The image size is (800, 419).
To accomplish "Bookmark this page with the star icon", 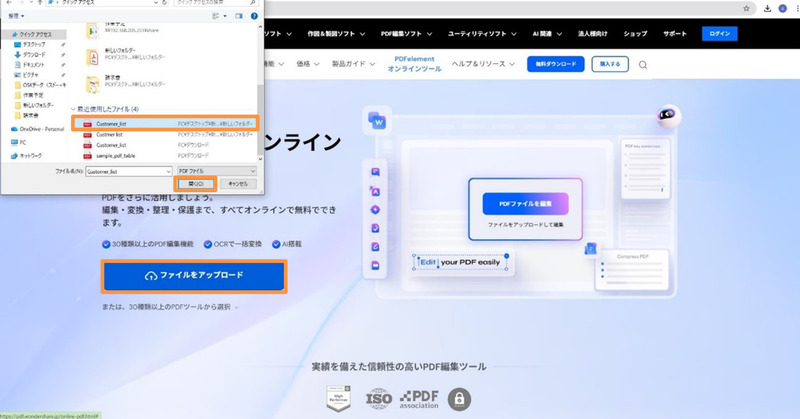I will [746, 8].
